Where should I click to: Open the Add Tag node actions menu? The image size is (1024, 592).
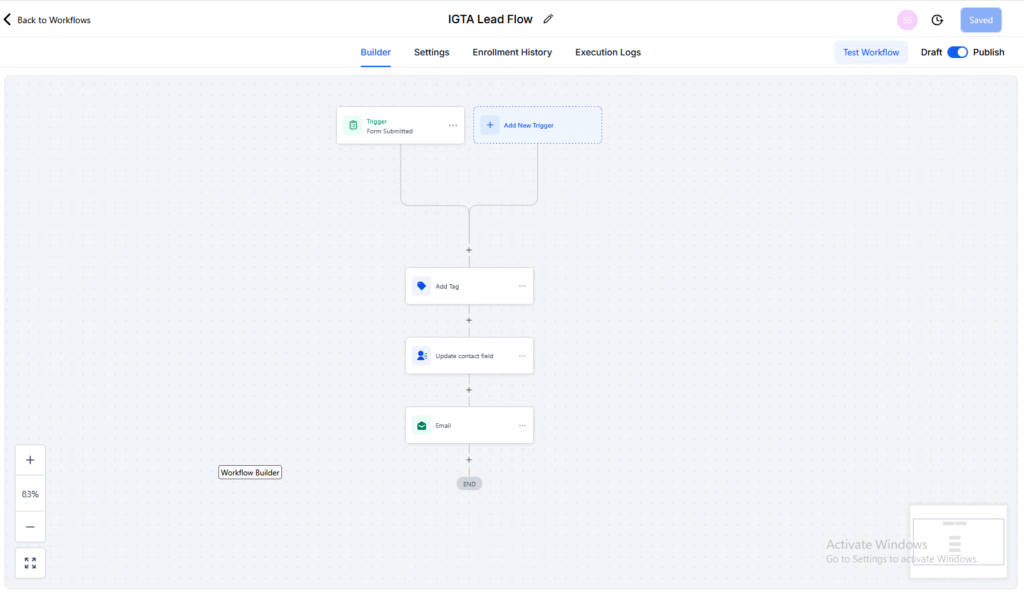click(522, 285)
